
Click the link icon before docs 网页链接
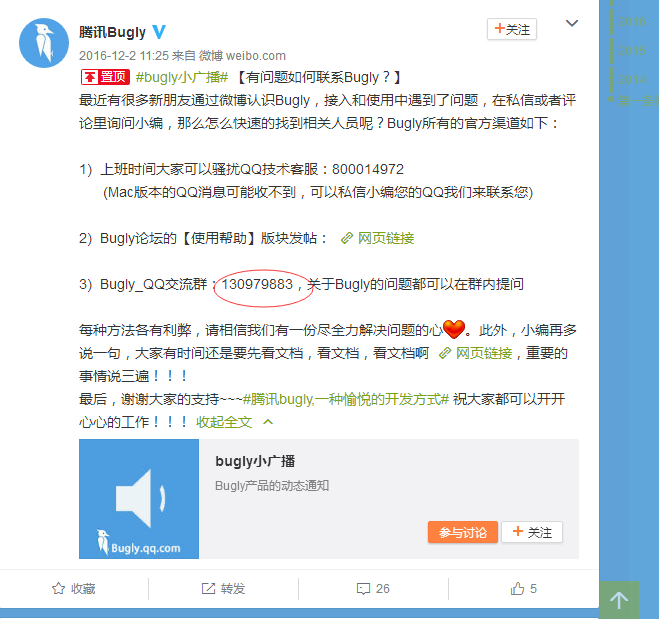pyautogui.click(x=445, y=353)
